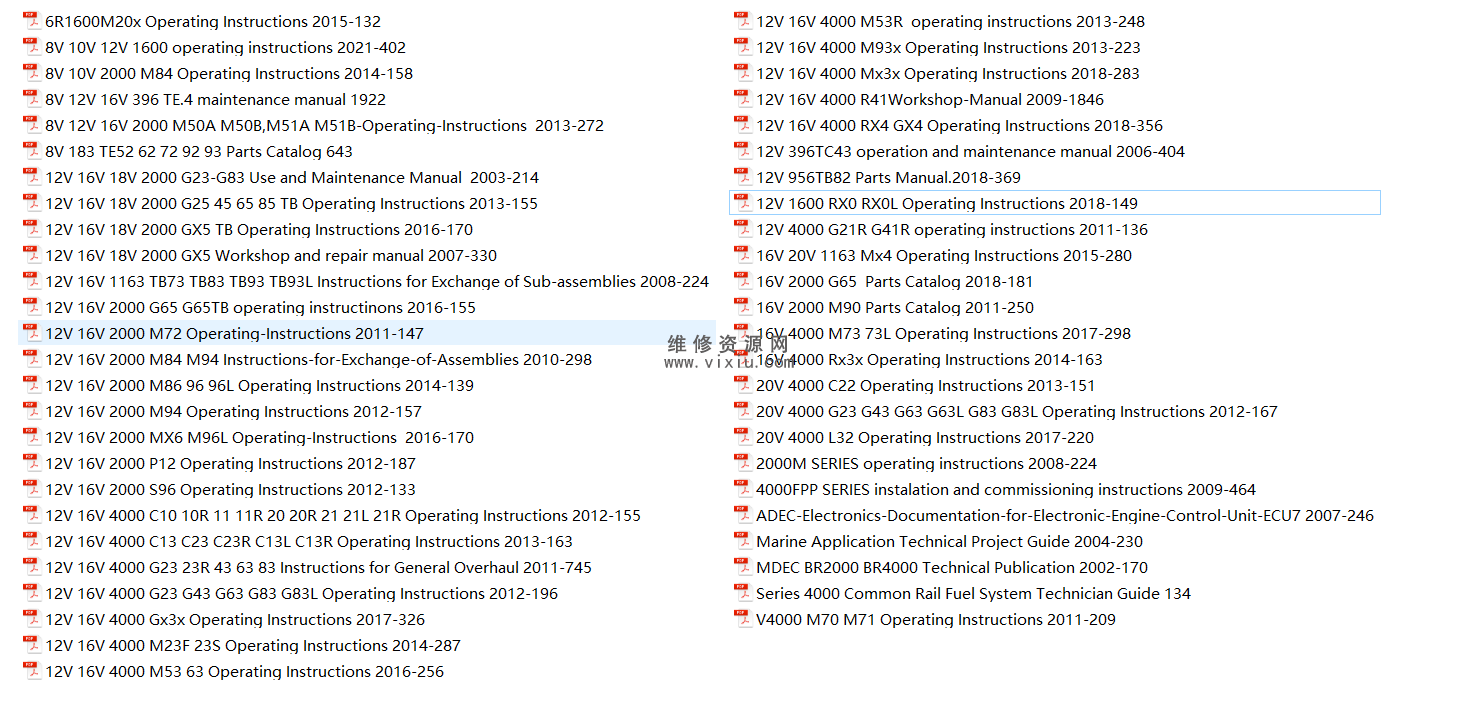Screen dimensions: 1460x706
Task: Select 12V 16V 4000 R41 Workshop-Manual file
Action: 929,100
